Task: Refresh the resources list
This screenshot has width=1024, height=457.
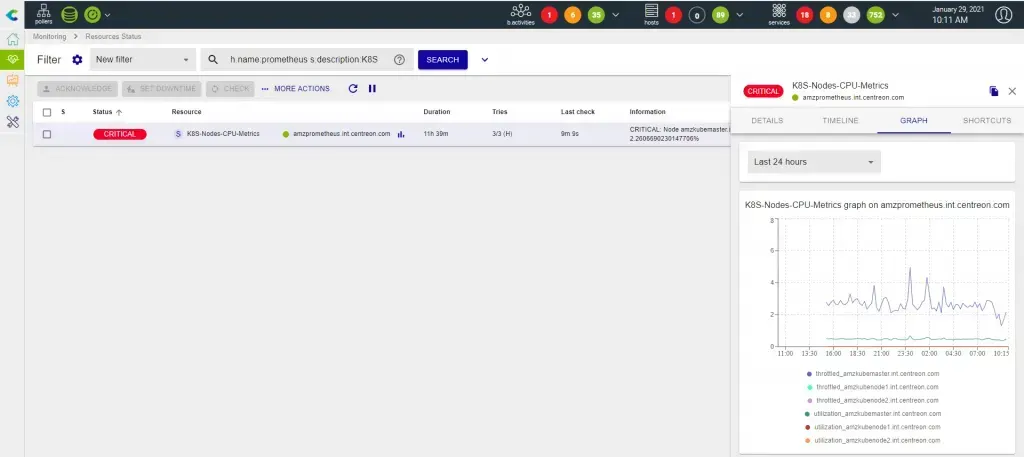Action: [353, 89]
